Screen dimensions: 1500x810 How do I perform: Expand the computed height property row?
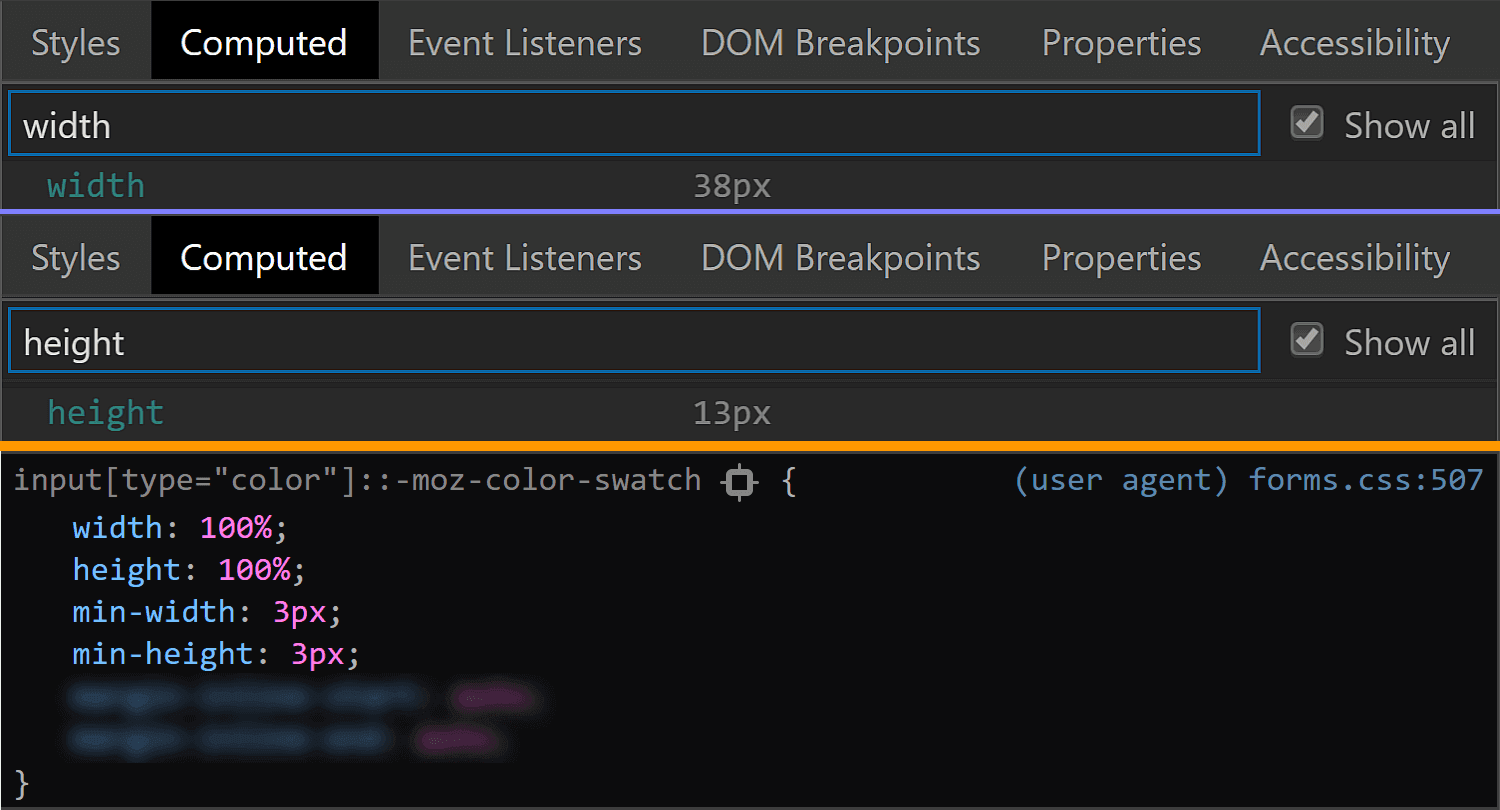750,413
